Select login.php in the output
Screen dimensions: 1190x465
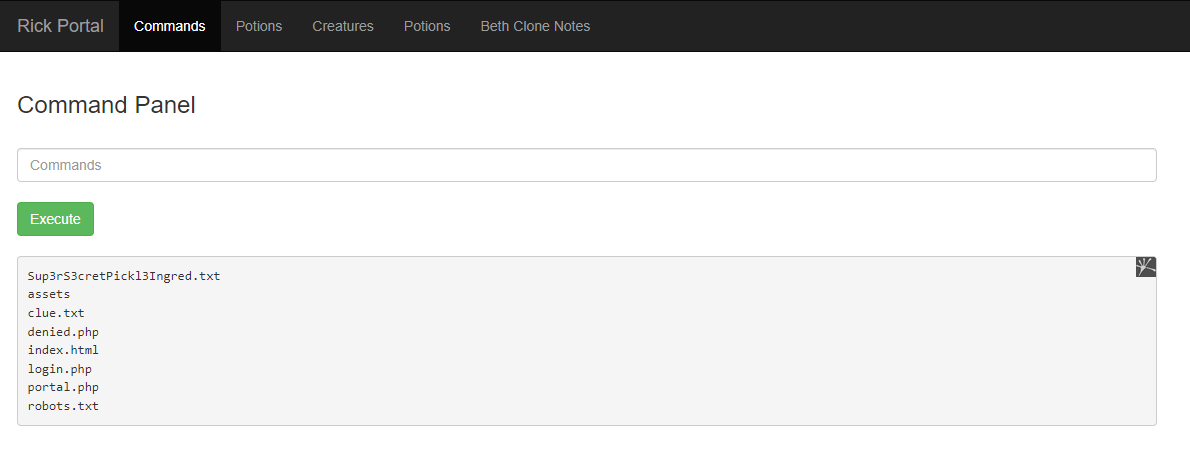click(x=60, y=369)
